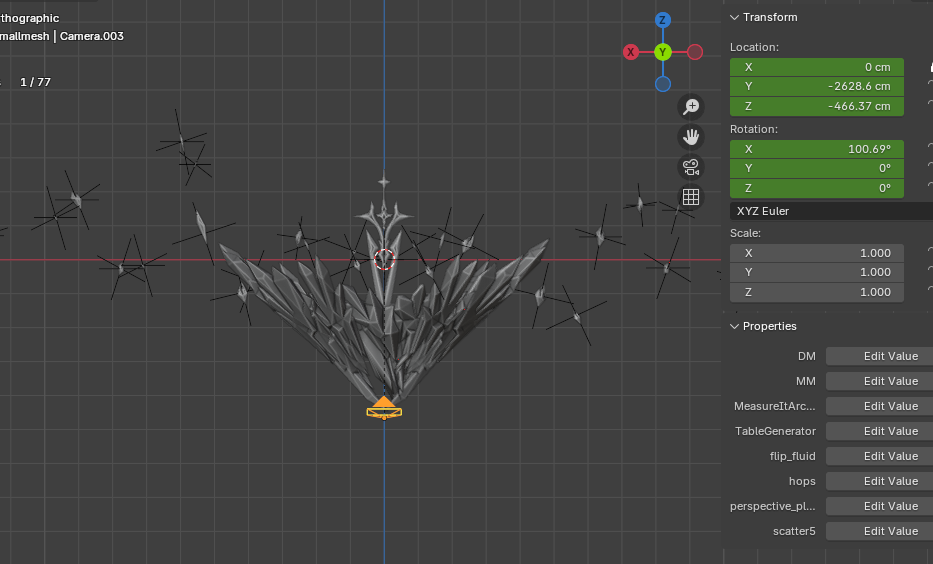Switch orthographic/perspective with grid icon
Image resolution: width=933 pixels, height=564 pixels.
[x=691, y=197]
